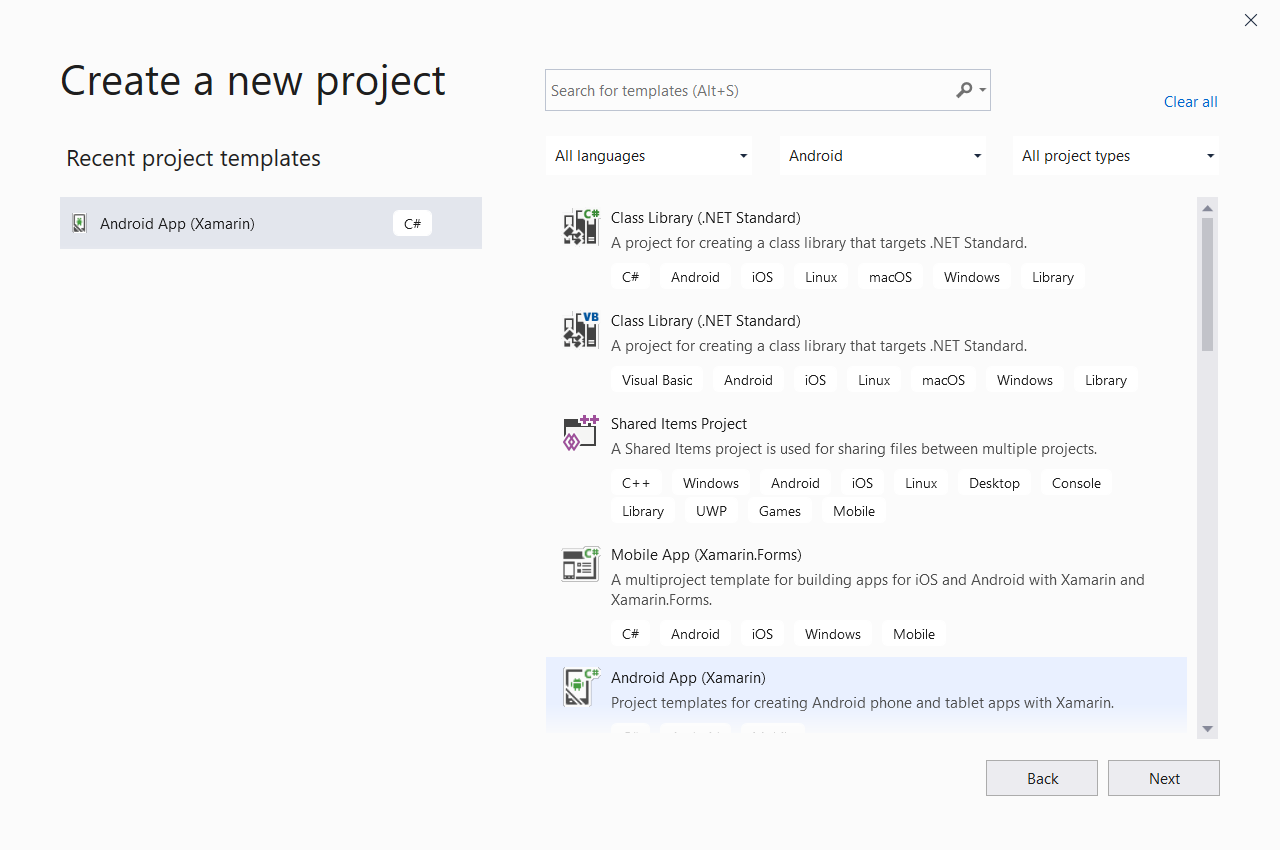This screenshot has height=850, width=1280.
Task: Click the VB Class Library template icon
Action: [x=581, y=330]
